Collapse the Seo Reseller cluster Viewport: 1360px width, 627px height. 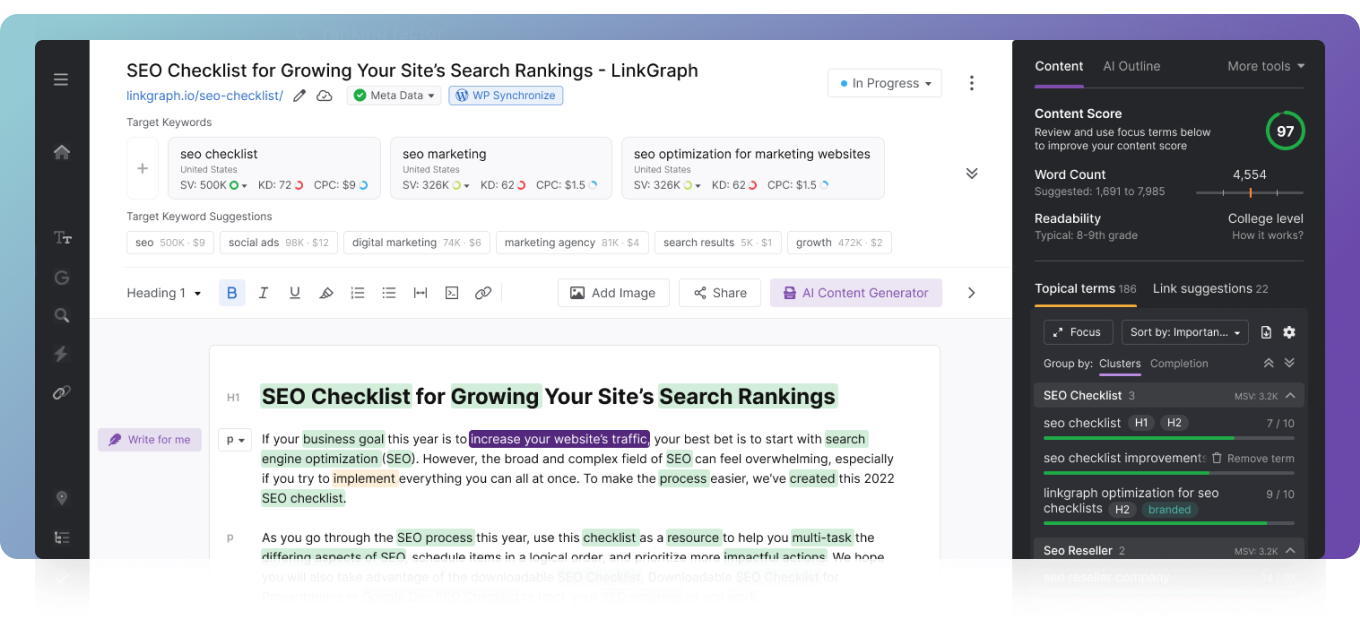[x=1290, y=551]
